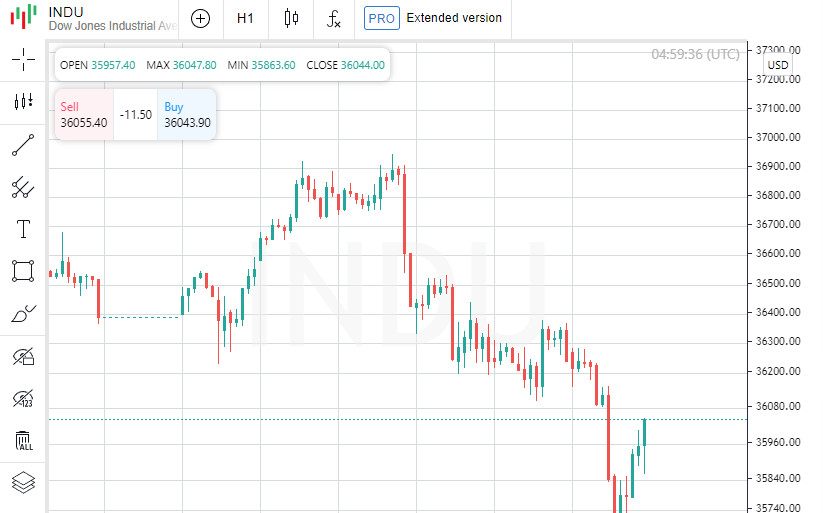This screenshot has width=823, height=513.
Task: Click the Buy 36043.90 button
Action: tap(187, 115)
